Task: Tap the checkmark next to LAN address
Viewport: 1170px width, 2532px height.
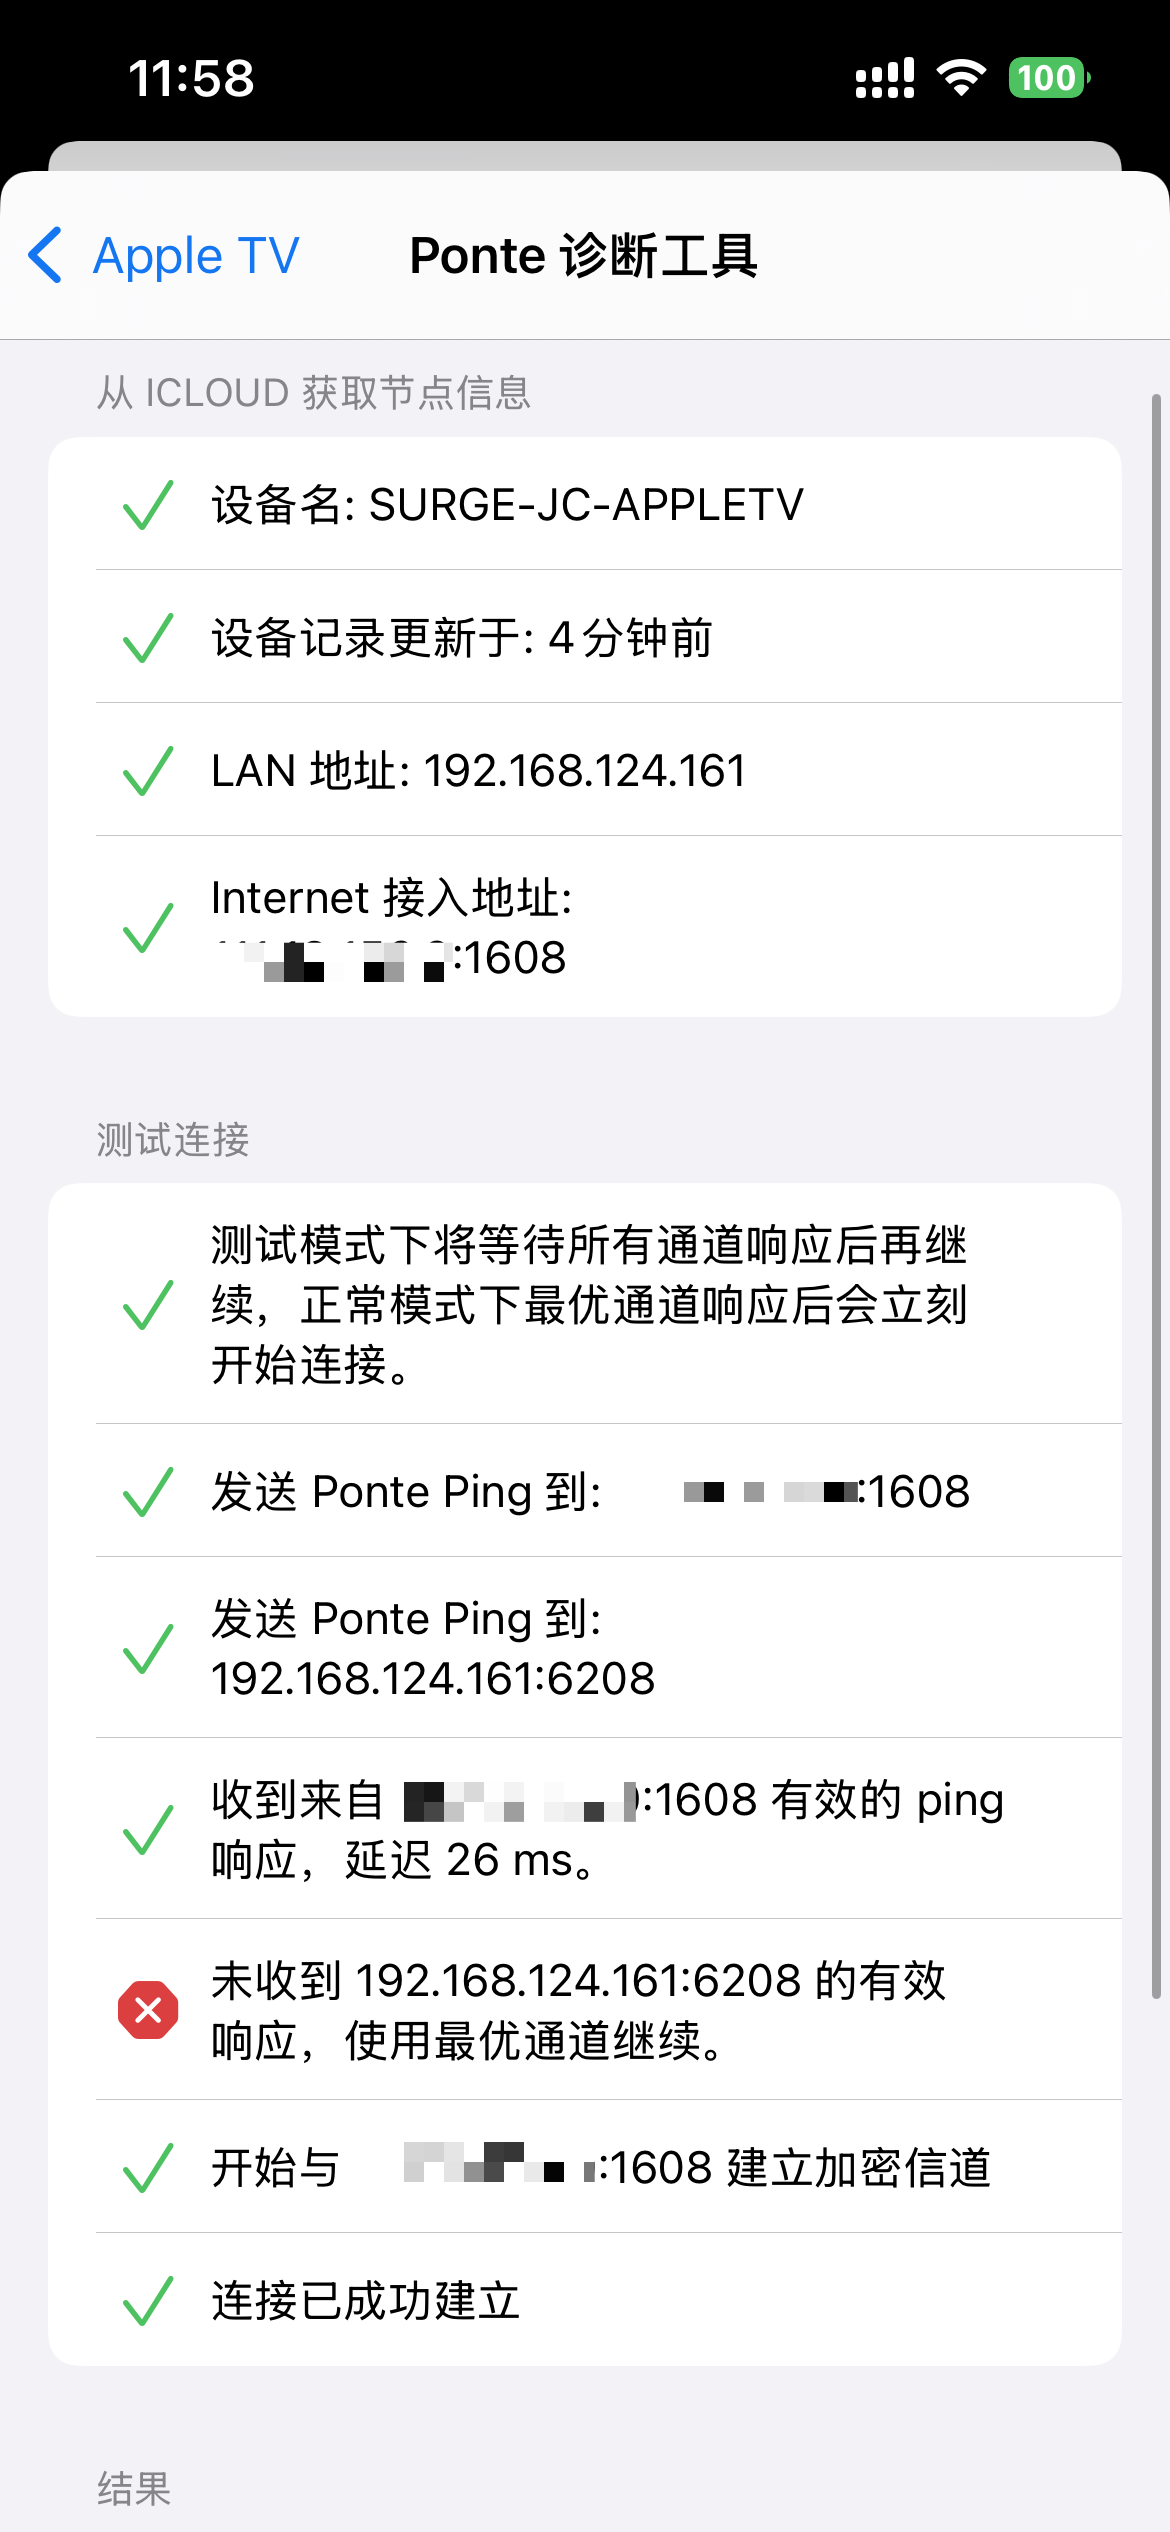Action: pyautogui.click(x=148, y=770)
